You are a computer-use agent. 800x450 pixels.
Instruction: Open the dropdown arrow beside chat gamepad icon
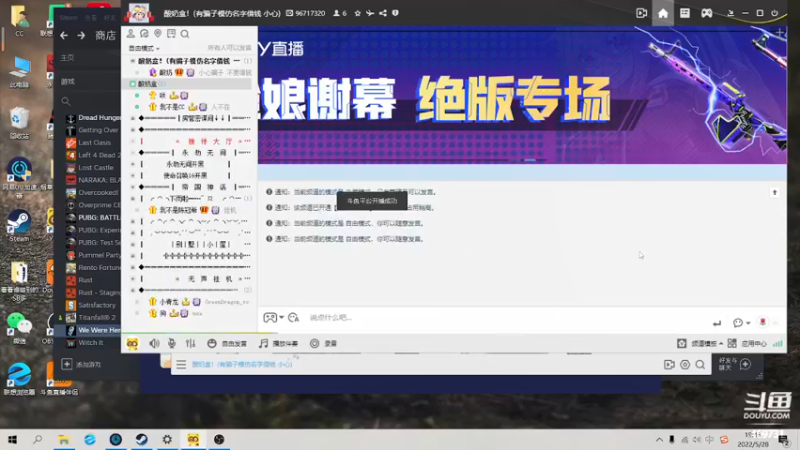[281, 317]
